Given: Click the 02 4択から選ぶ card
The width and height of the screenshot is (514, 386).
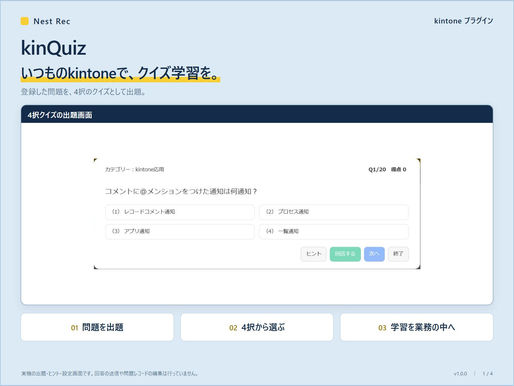Looking at the screenshot, I should [x=257, y=327].
